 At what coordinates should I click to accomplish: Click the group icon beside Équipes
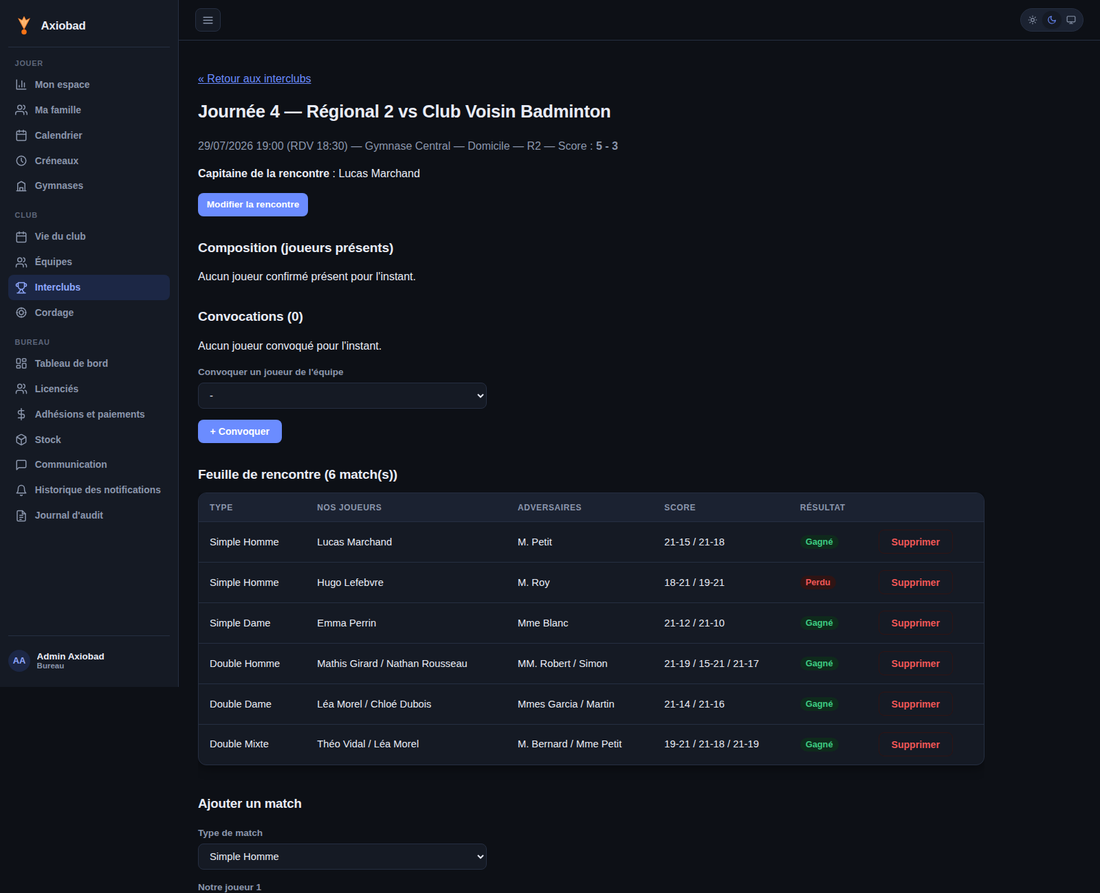pos(21,262)
